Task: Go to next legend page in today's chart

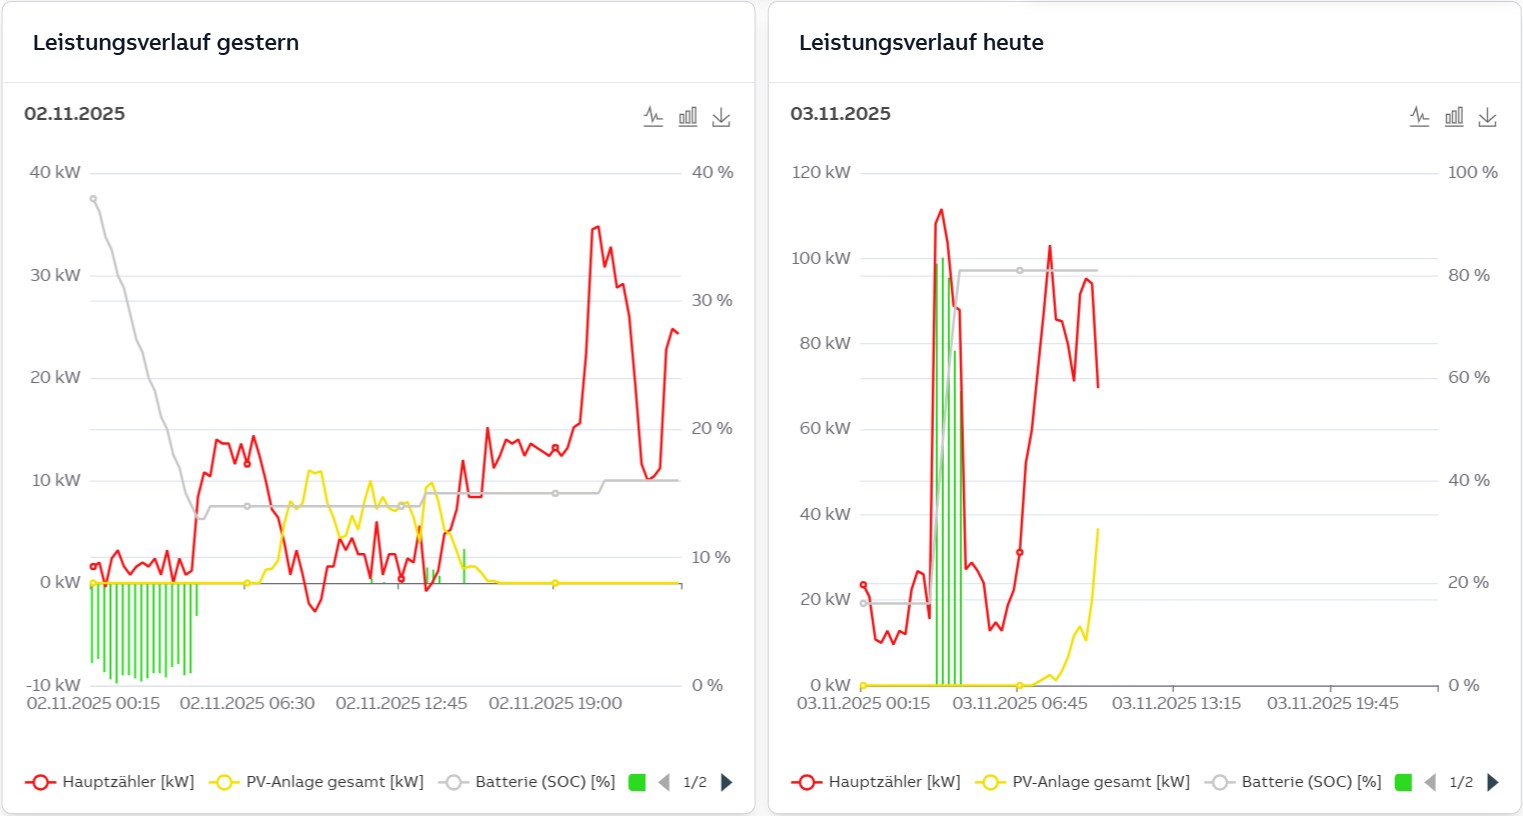Action: (x=1493, y=782)
